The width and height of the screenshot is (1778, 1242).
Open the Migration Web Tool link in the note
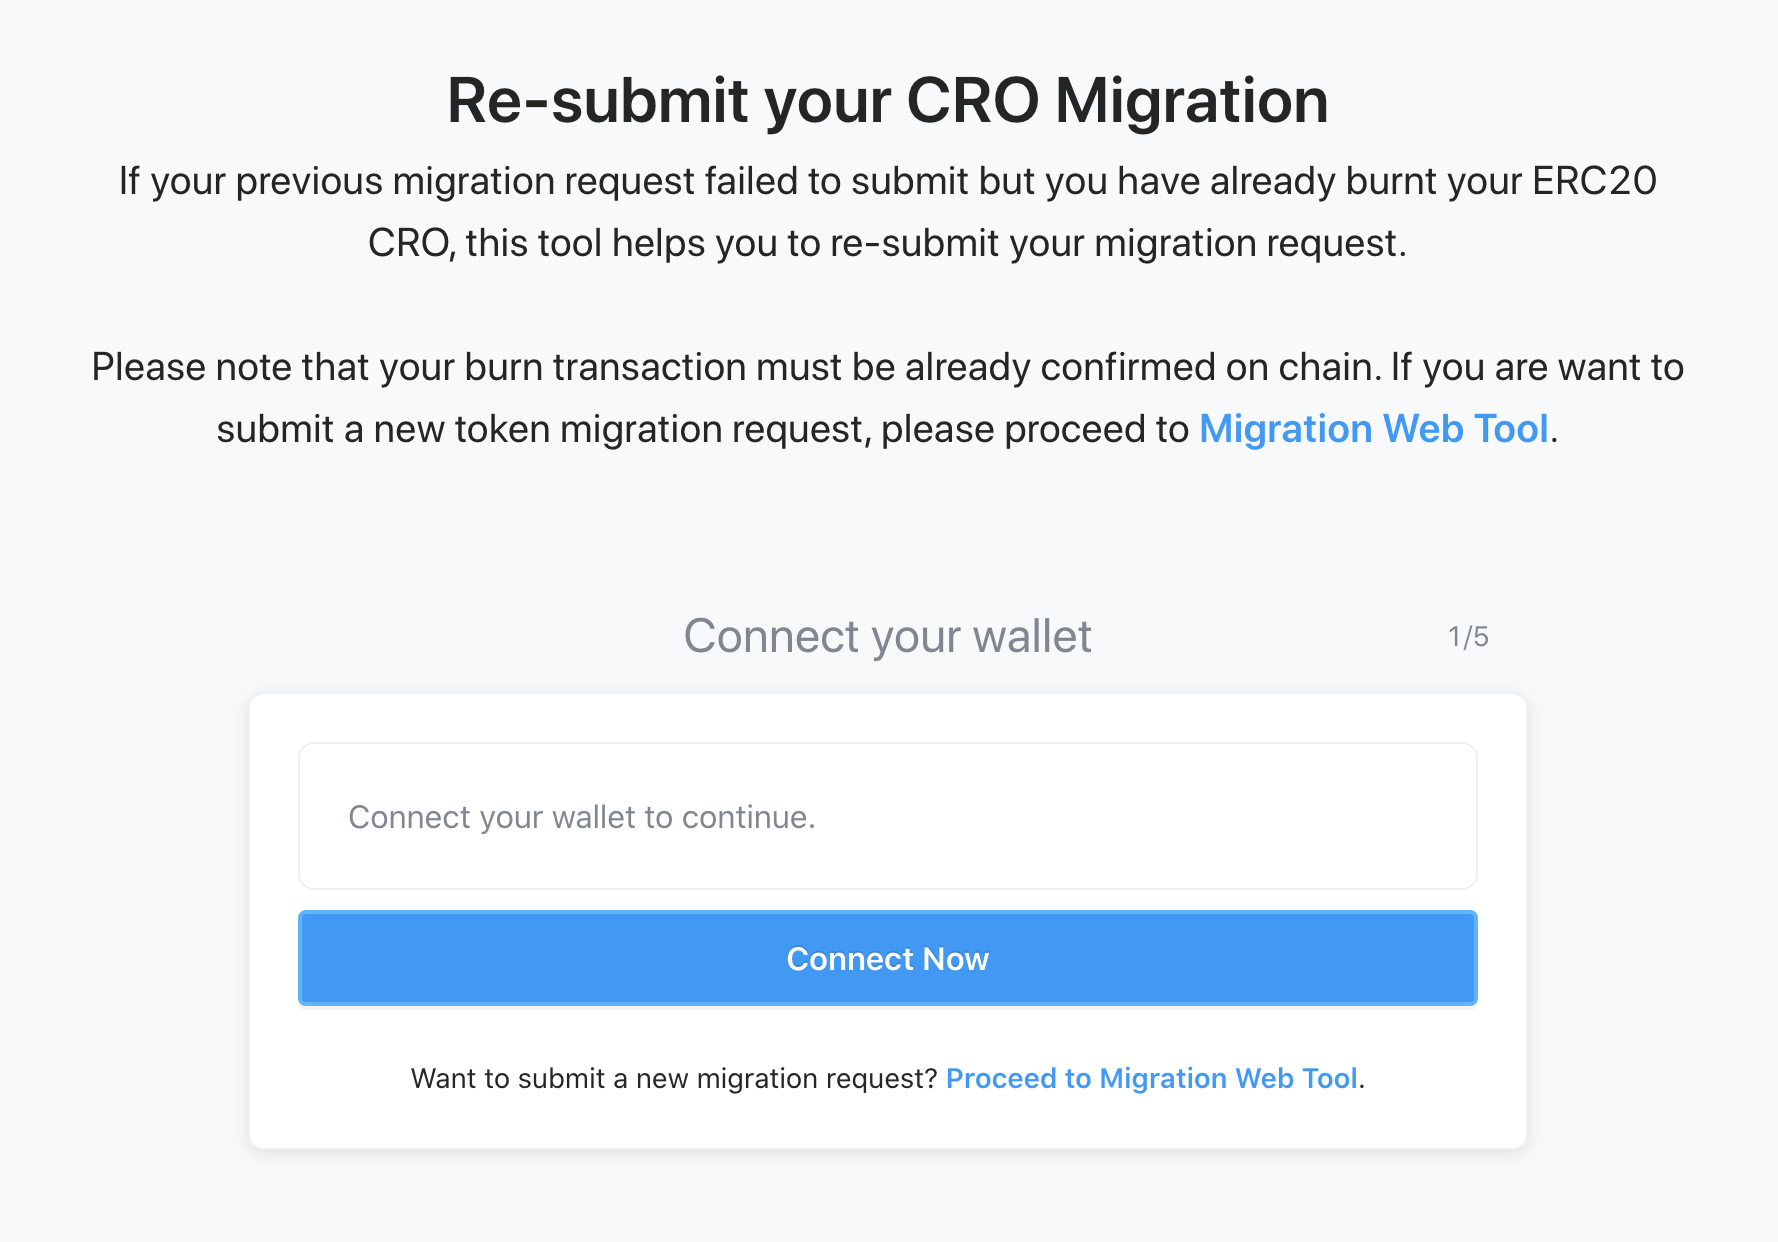coord(1373,429)
